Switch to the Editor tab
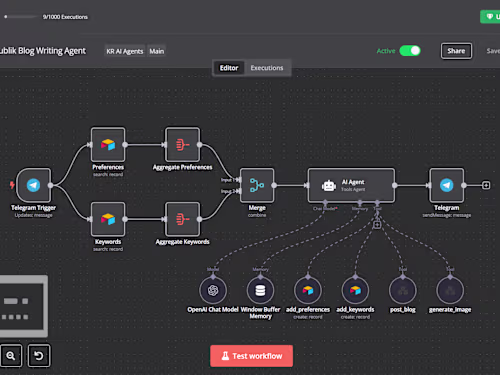The height and width of the screenshot is (375, 500). click(229, 68)
